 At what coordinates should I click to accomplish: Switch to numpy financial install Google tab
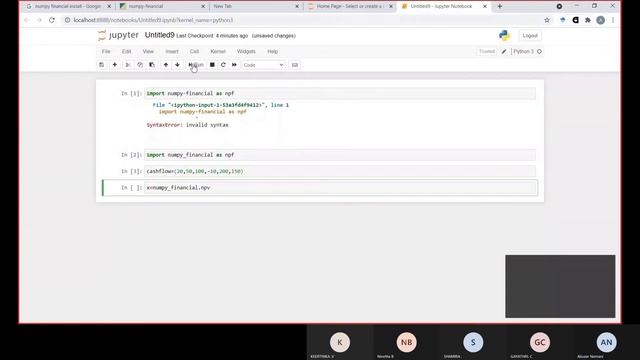[x=67, y=7]
